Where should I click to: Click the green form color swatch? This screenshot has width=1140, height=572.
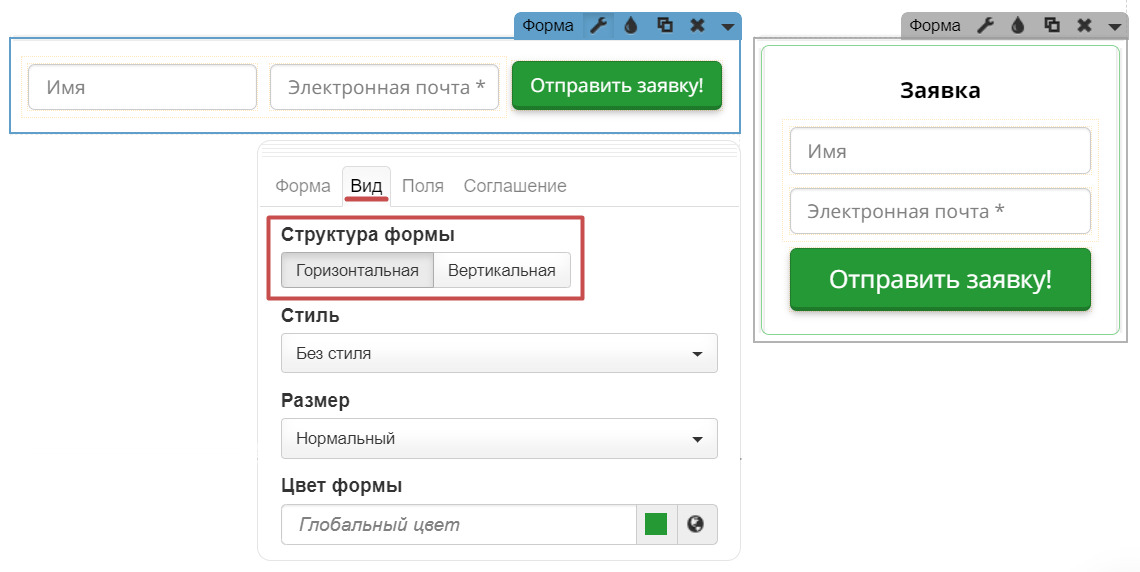(656, 524)
